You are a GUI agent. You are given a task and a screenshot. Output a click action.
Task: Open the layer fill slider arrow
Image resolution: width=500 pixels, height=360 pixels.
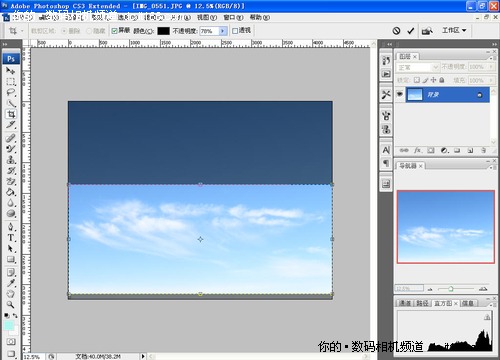click(x=491, y=80)
